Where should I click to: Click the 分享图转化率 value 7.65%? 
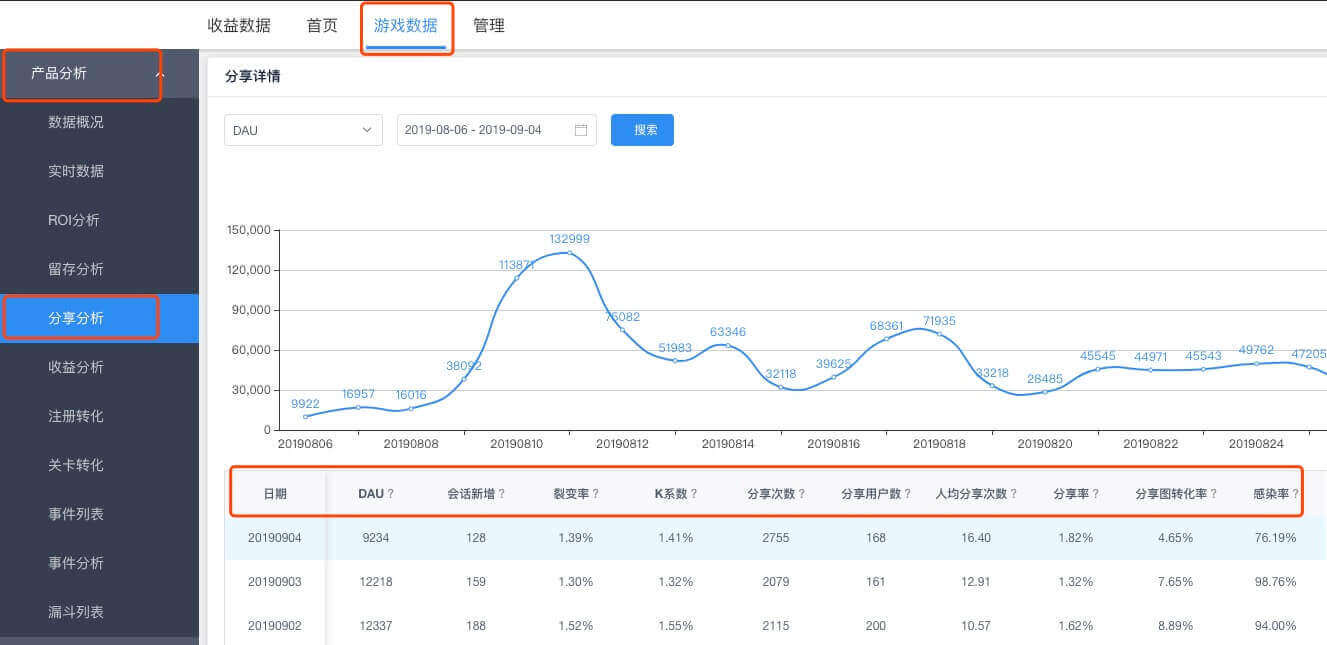point(1175,582)
